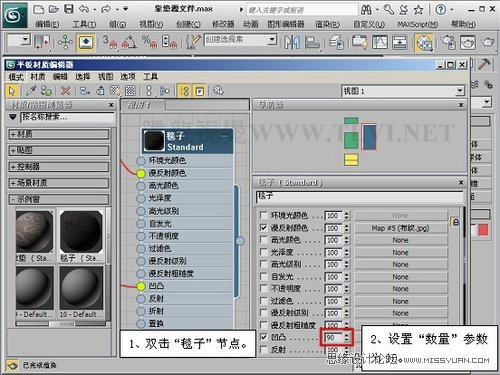The width and height of the screenshot is (500, 375).
Task: Expand the 场景材质 category in browser
Action: [59, 183]
